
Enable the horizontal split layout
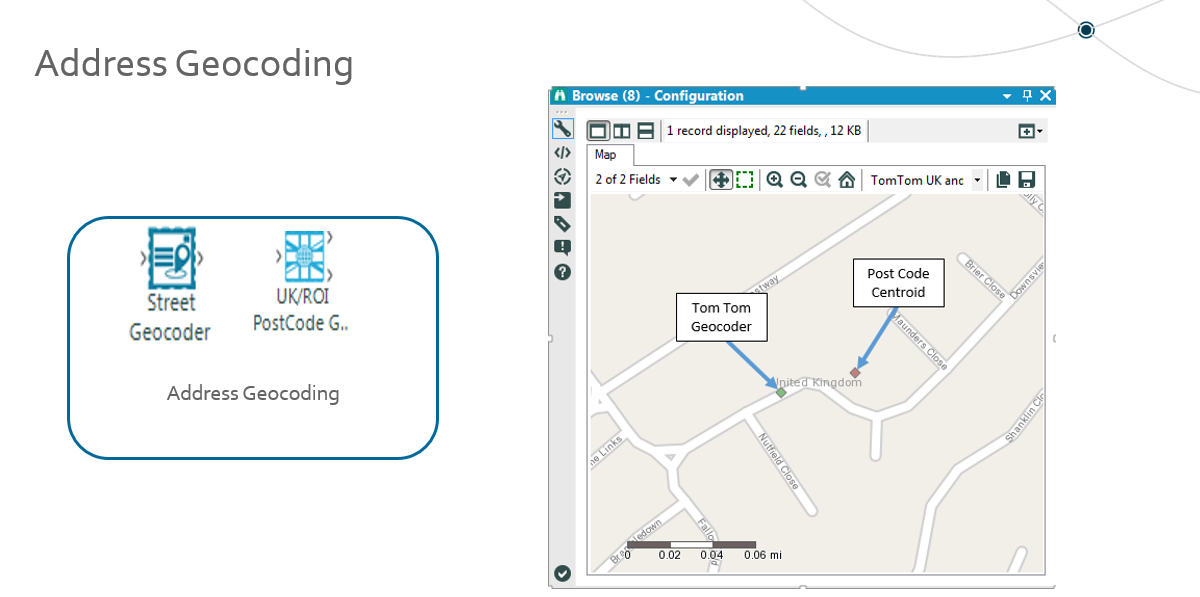click(646, 130)
